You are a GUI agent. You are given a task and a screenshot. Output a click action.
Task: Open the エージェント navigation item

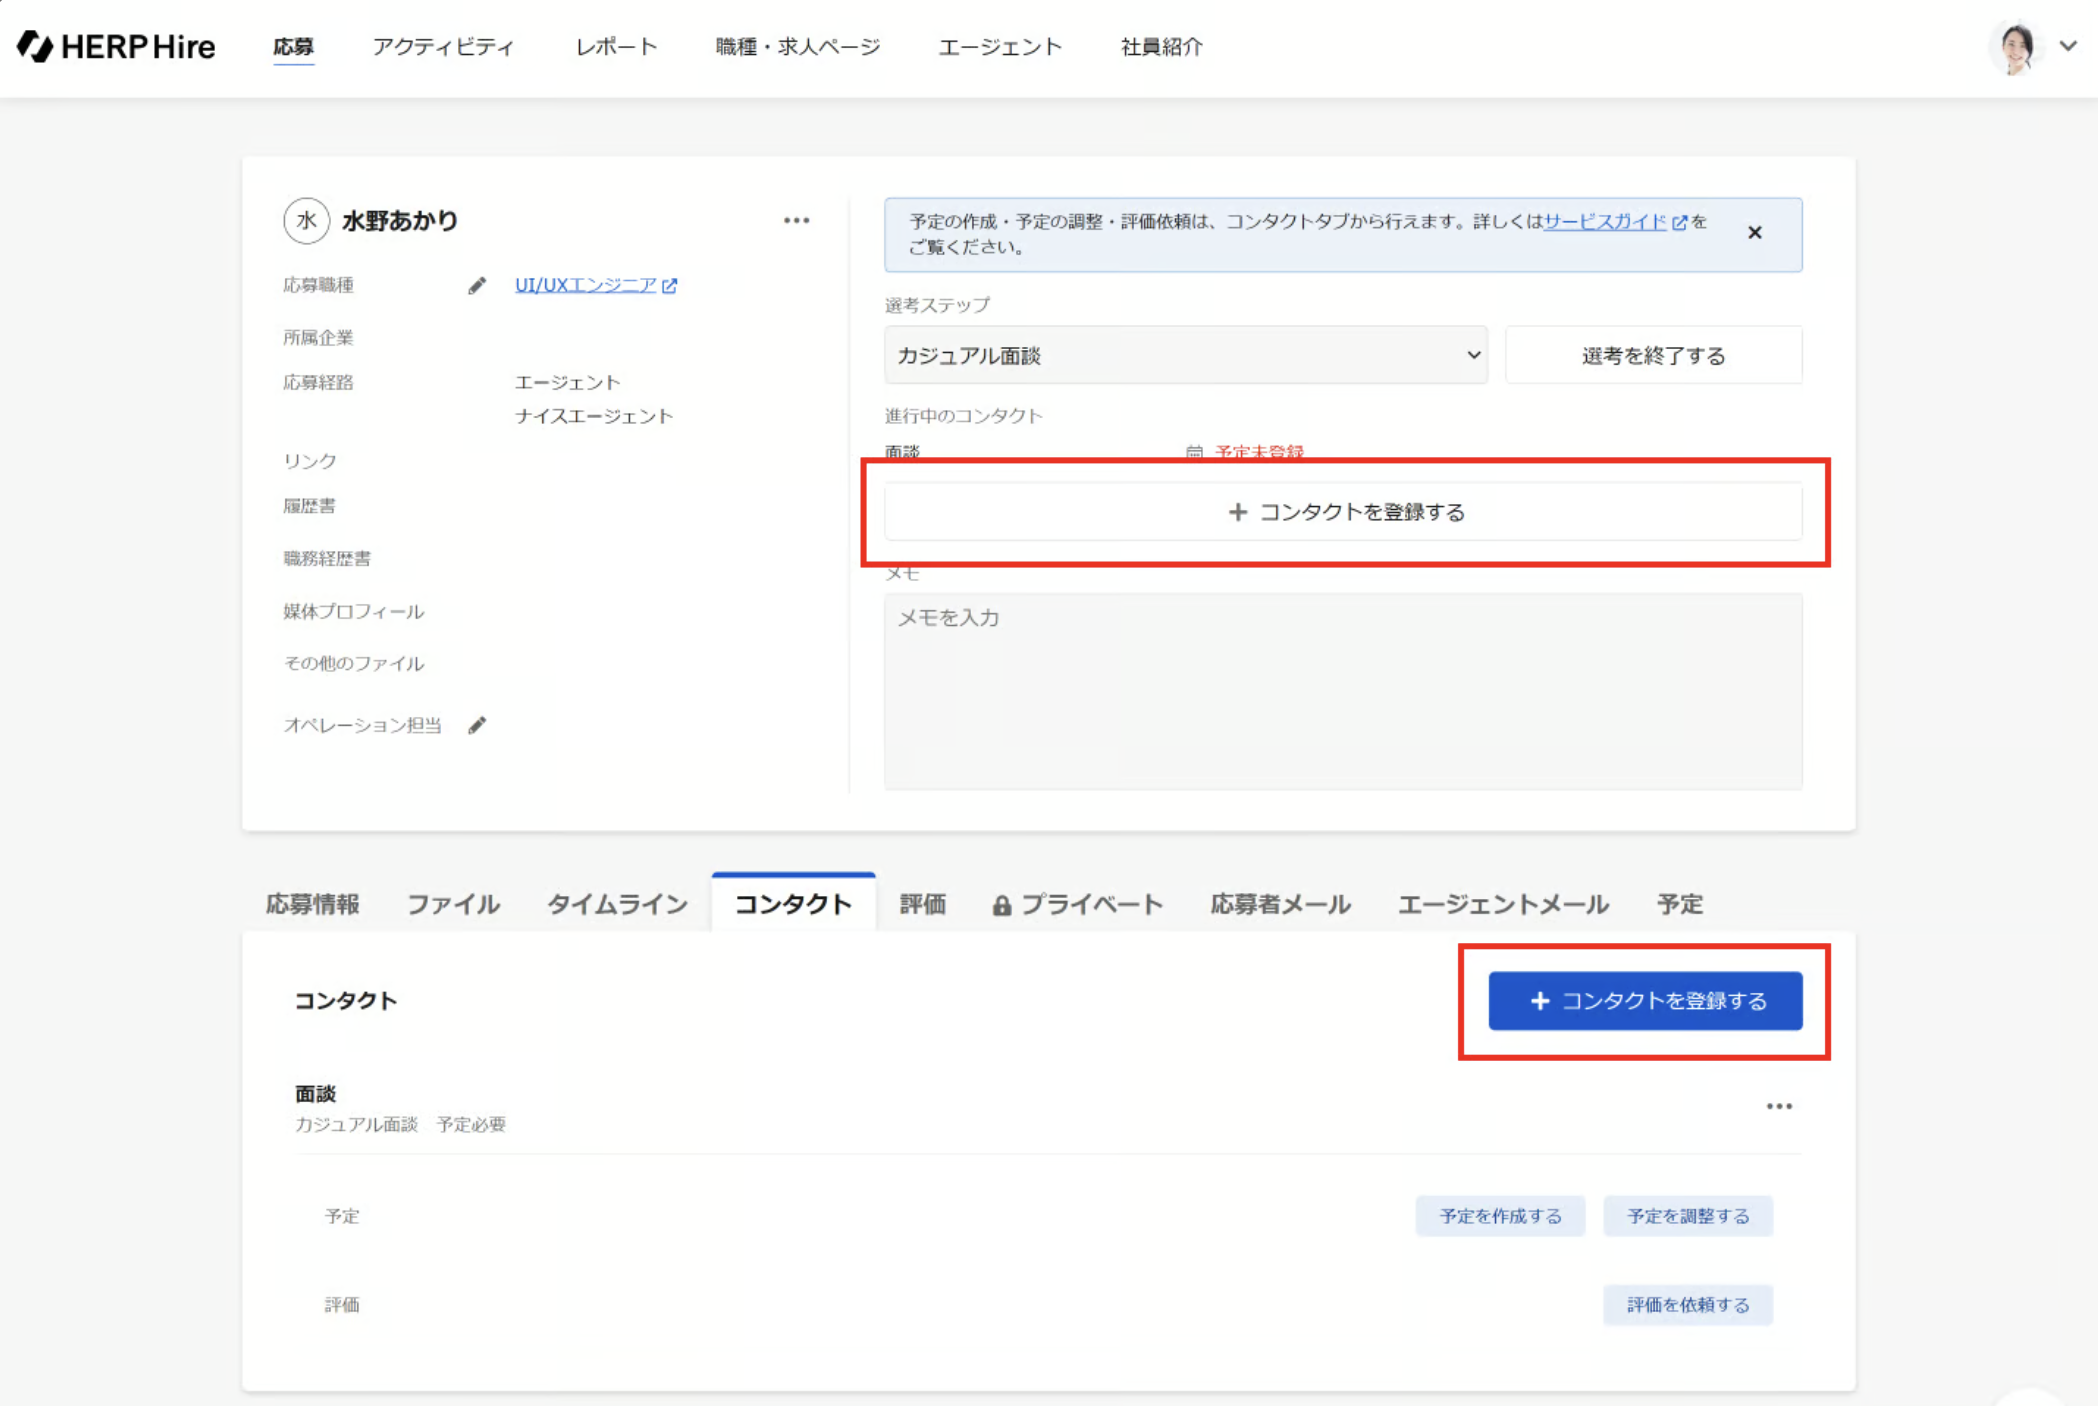[x=1000, y=47]
